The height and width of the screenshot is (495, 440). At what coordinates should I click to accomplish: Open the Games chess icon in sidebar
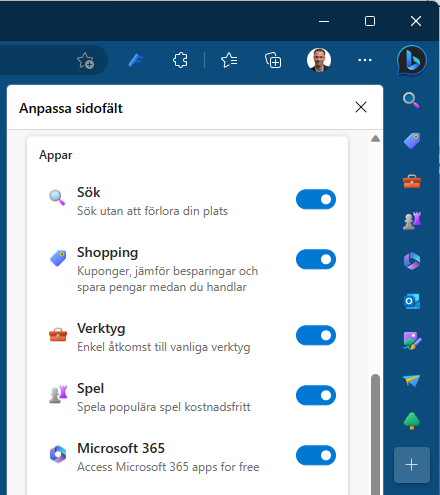pos(412,221)
